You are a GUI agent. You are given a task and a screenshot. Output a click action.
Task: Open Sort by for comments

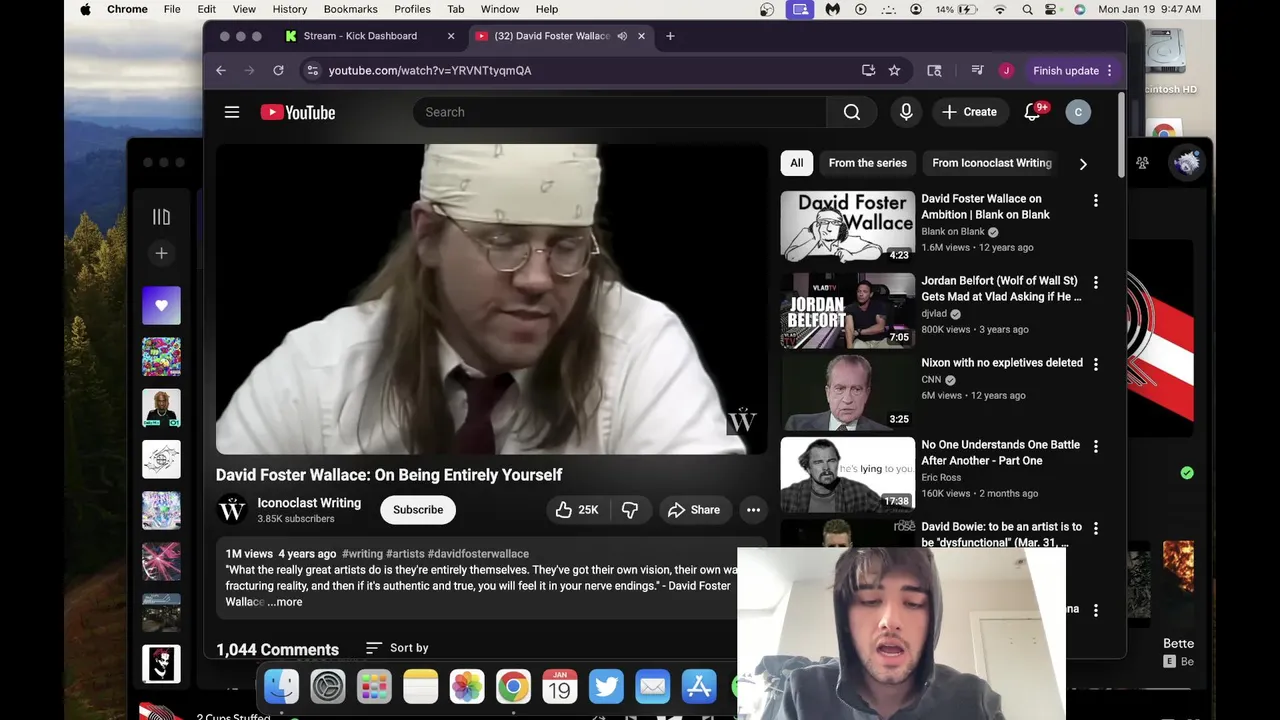tap(397, 648)
